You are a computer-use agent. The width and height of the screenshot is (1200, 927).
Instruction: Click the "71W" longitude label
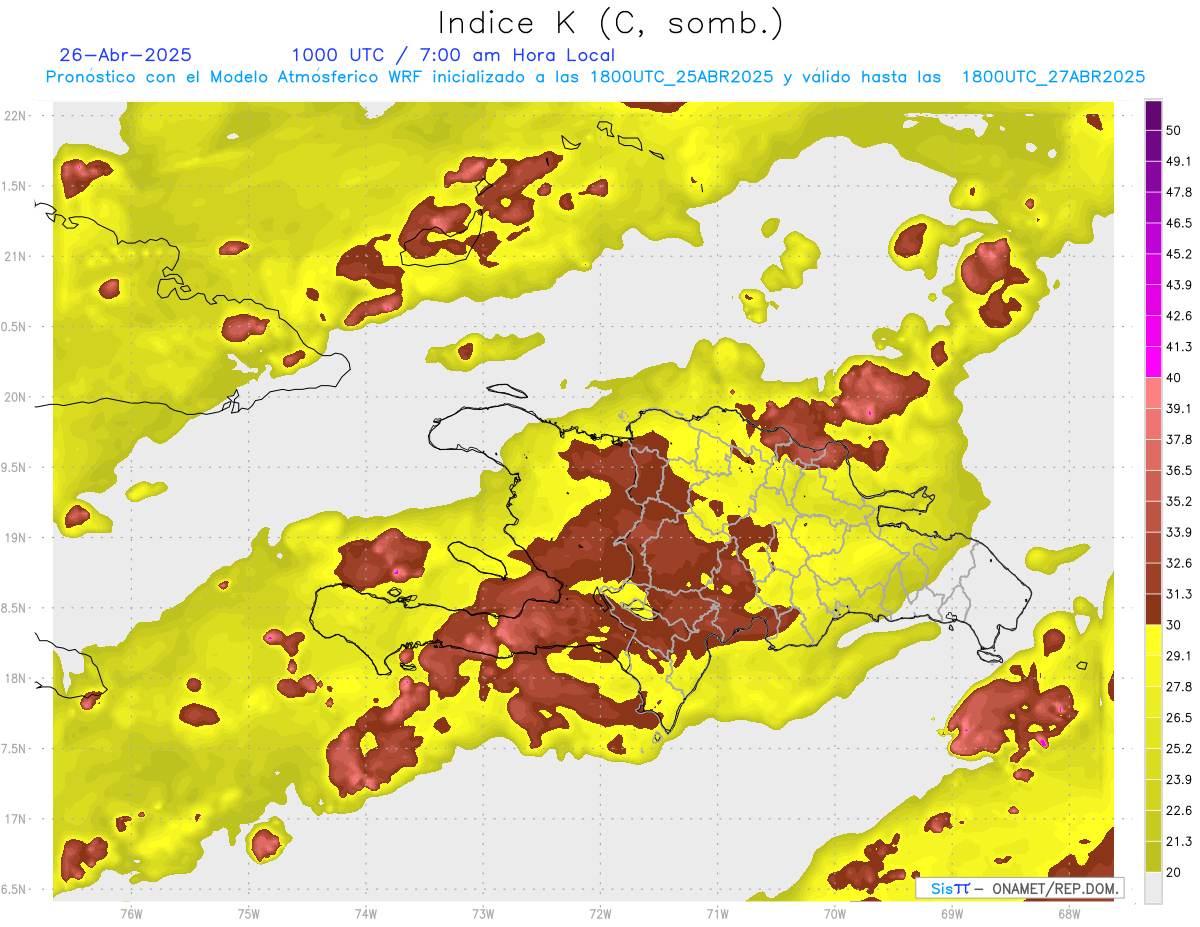717,913
